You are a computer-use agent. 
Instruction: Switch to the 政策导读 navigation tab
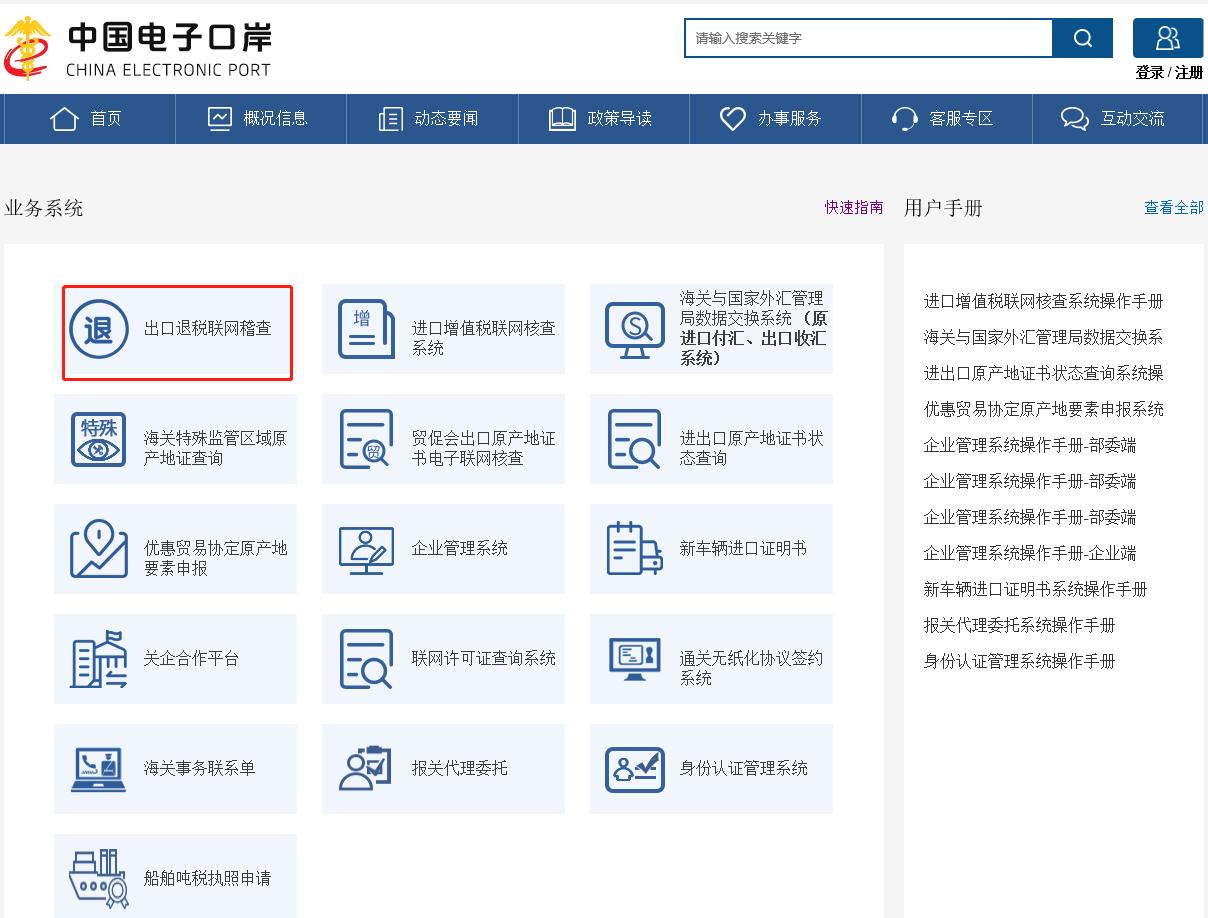(x=604, y=118)
